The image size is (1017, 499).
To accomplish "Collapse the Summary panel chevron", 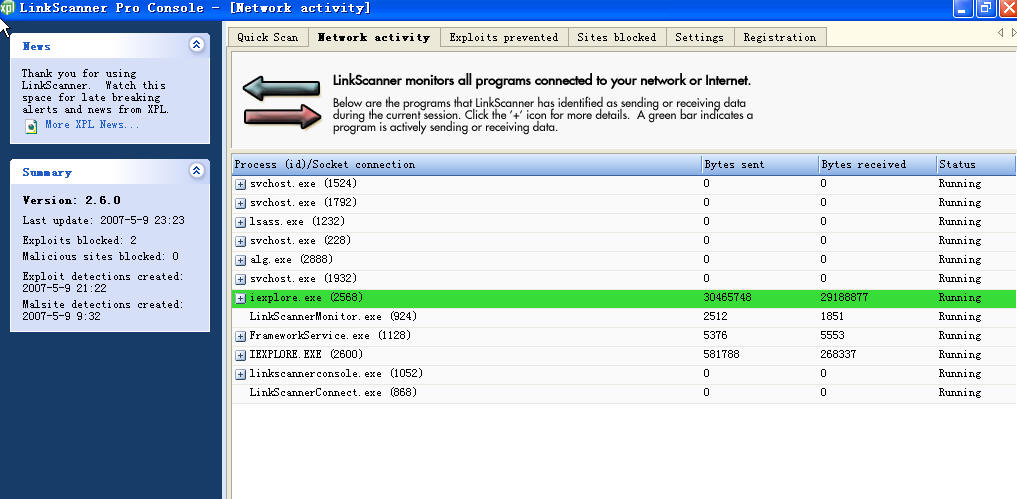I will (197, 171).
